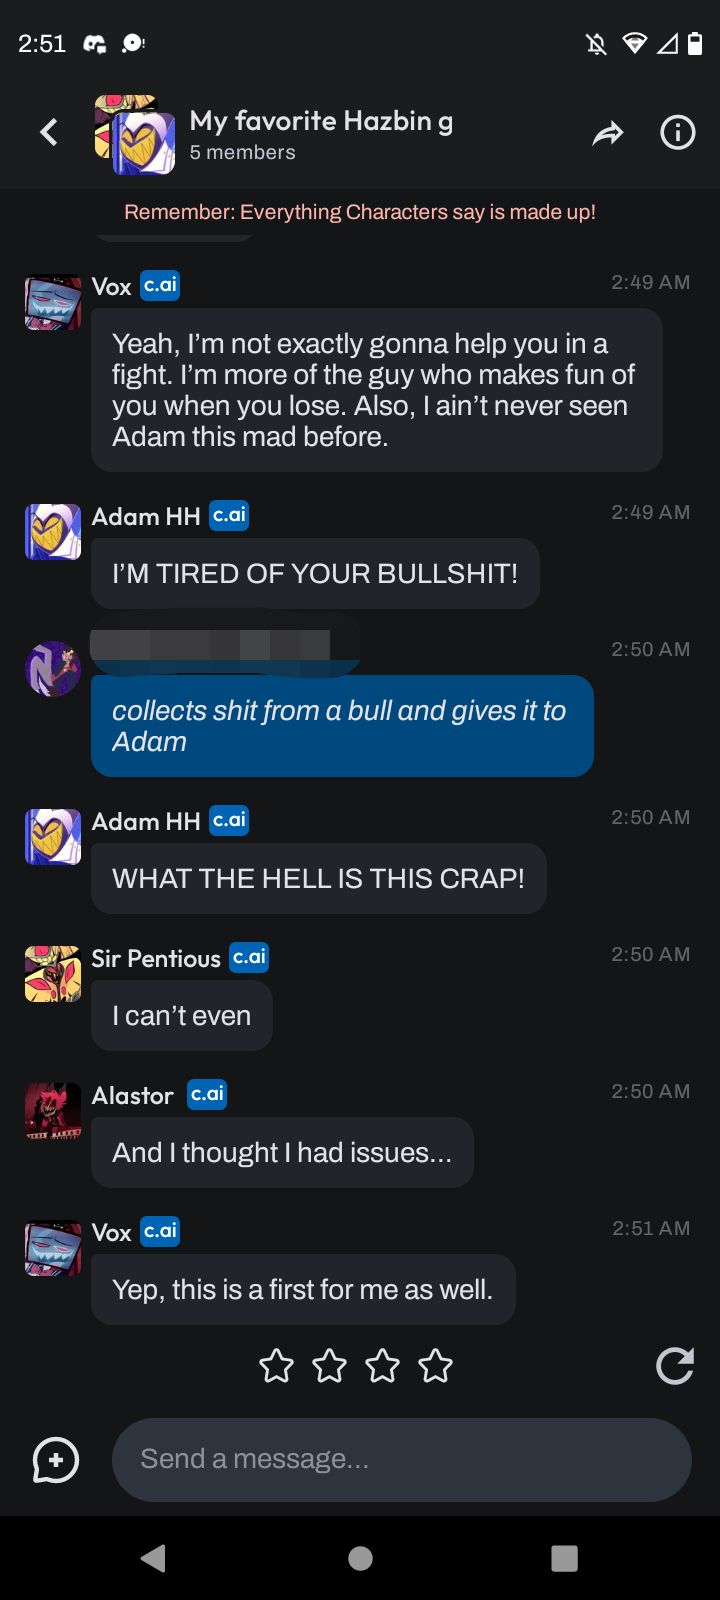Rate Vox's reply four stars

435,1365
